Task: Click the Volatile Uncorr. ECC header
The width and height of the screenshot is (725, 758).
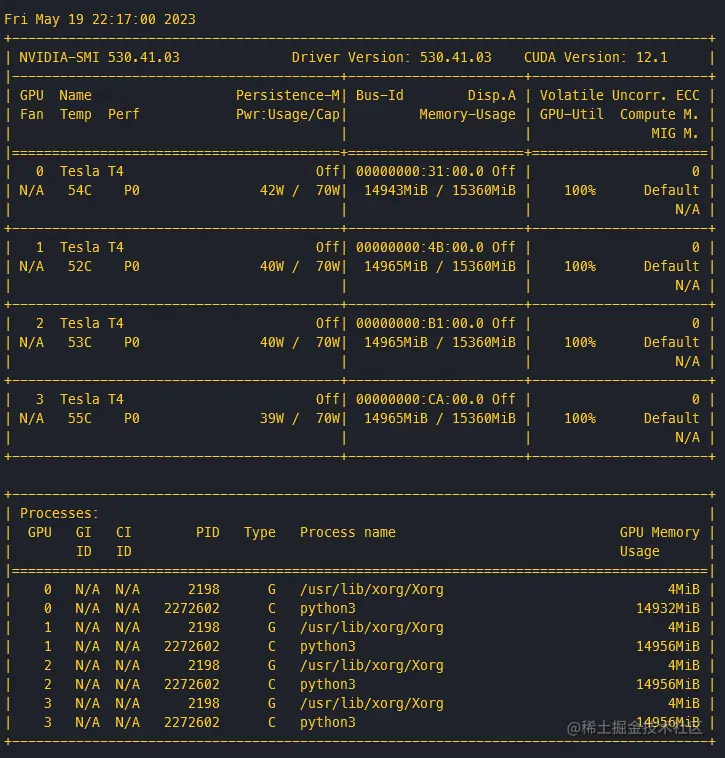Action: tap(620, 95)
